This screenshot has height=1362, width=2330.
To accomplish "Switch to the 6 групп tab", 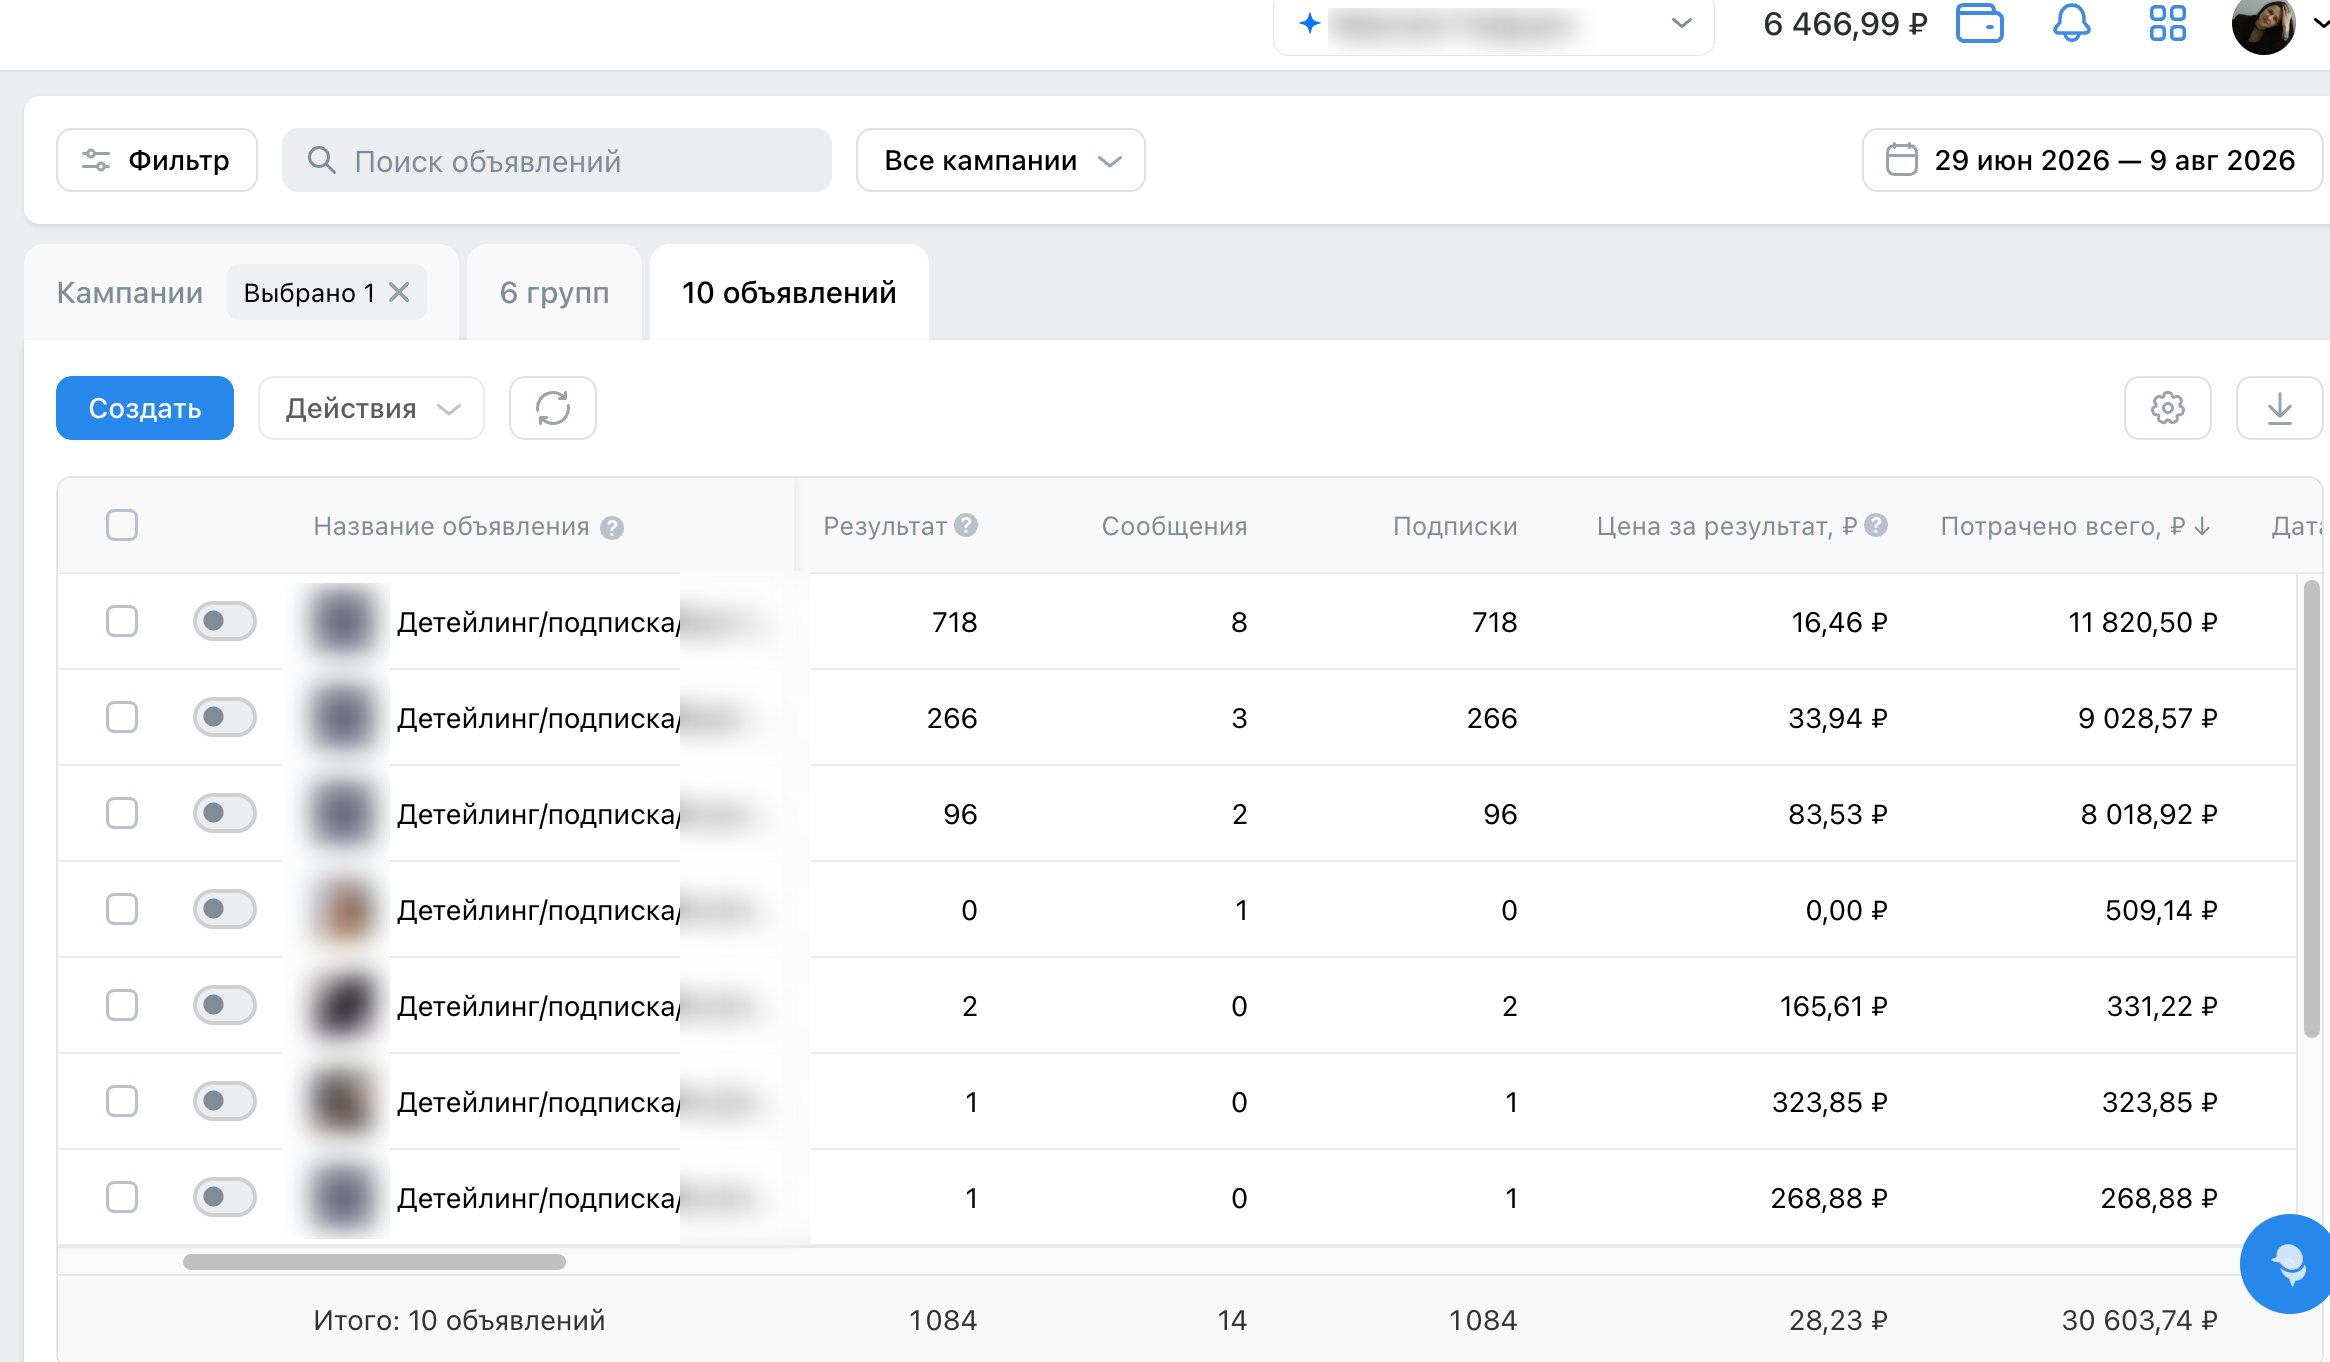I will pyautogui.click(x=555, y=293).
